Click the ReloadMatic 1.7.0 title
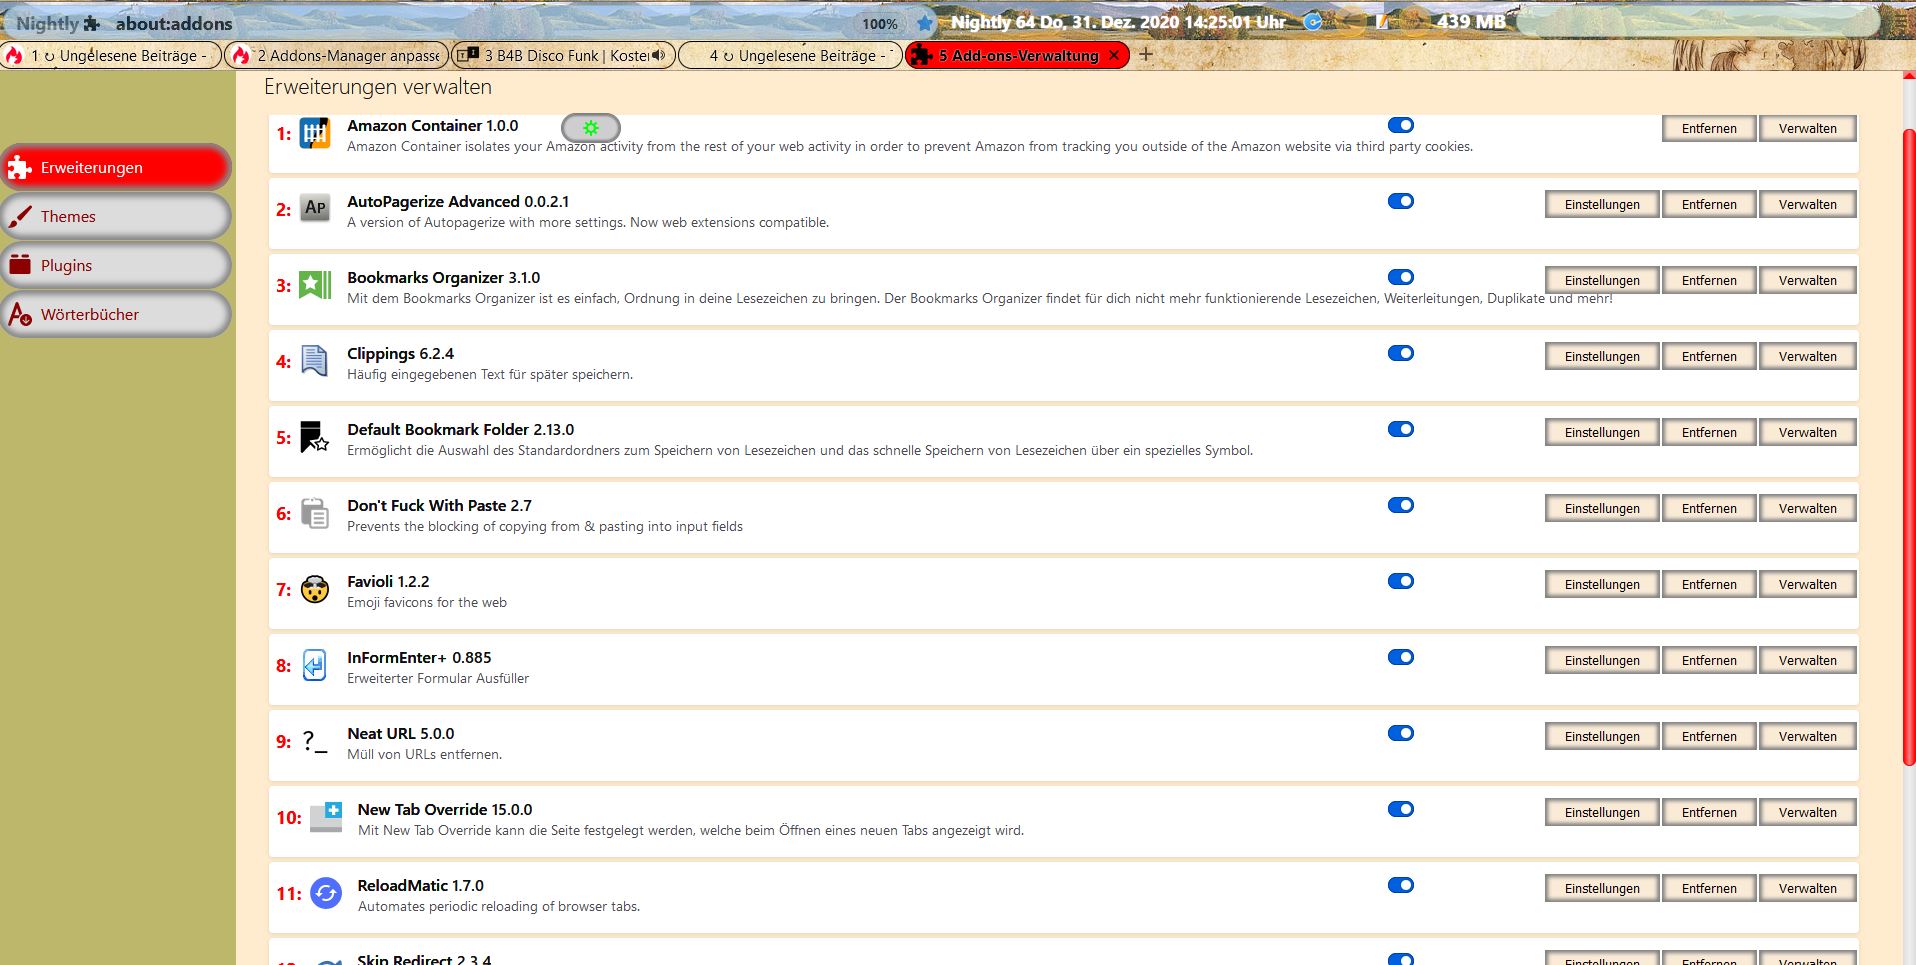The image size is (1916, 965). point(421,885)
